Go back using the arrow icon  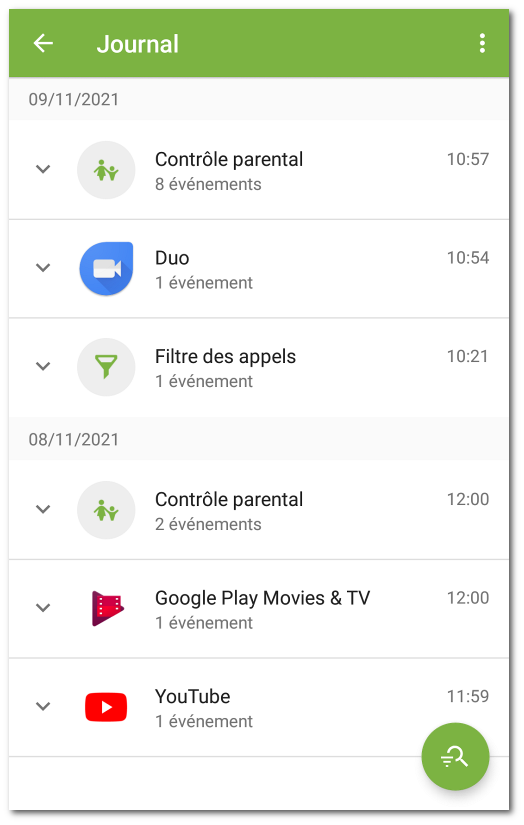43,43
